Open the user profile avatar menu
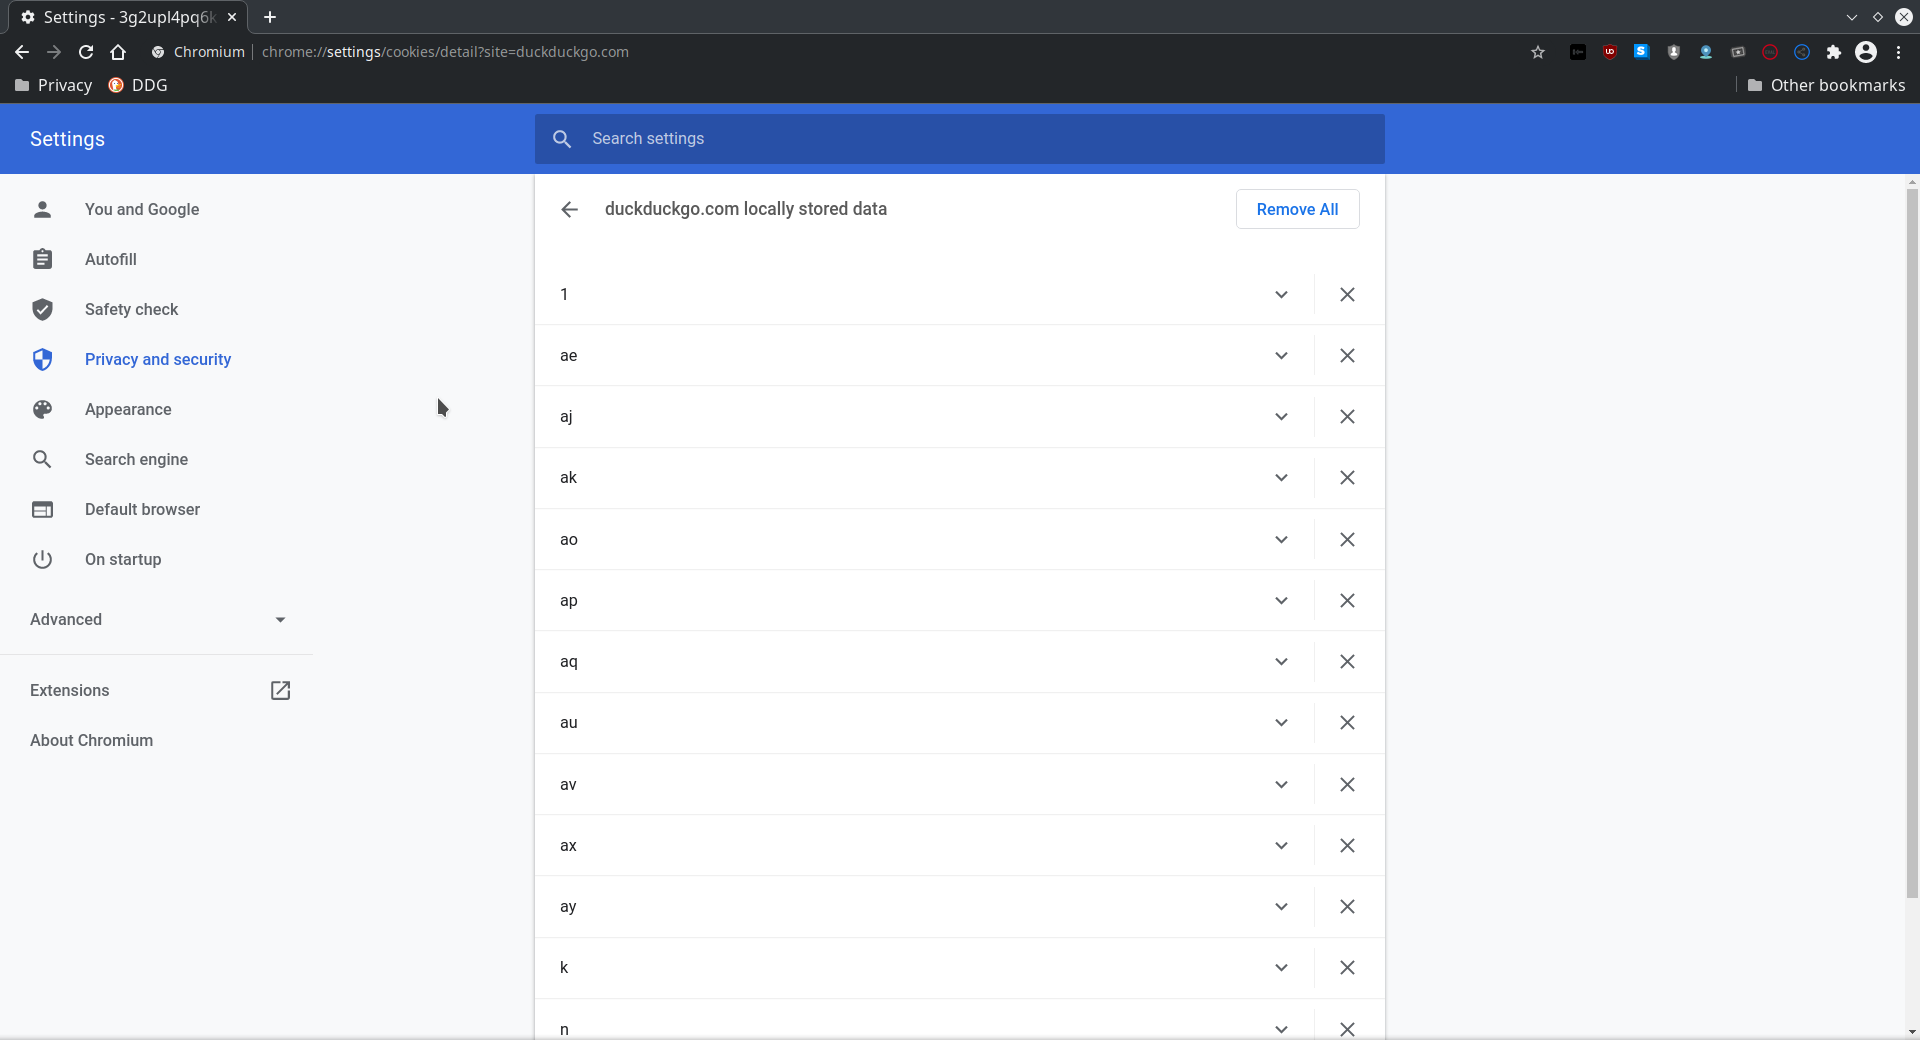Image resolution: width=1920 pixels, height=1040 pixels. (1866, 52)
